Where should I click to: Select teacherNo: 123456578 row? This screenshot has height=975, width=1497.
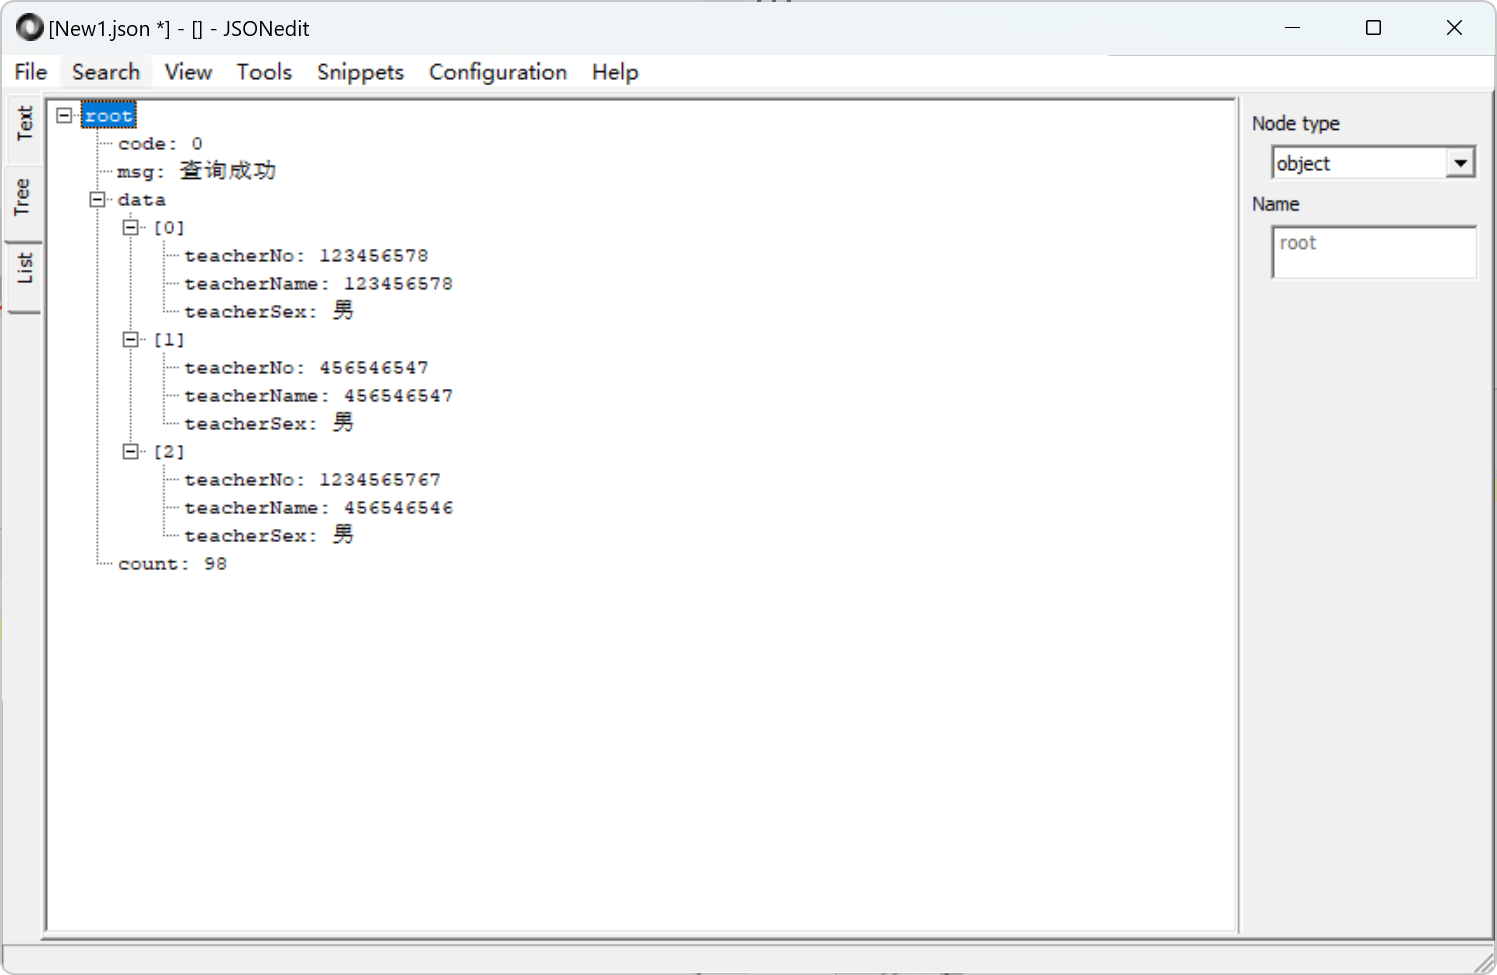pos(306,256)
